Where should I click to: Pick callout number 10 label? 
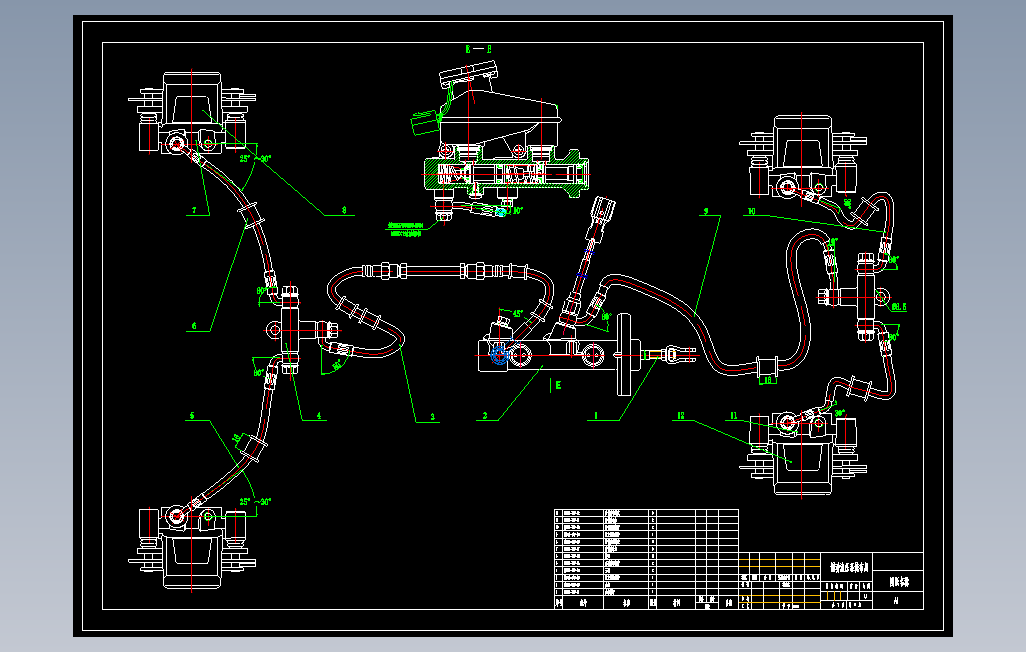pos(752,211)
